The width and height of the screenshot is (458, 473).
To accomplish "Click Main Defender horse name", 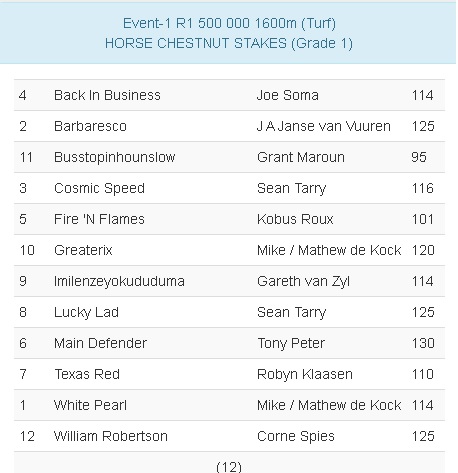I will [100, 343].
